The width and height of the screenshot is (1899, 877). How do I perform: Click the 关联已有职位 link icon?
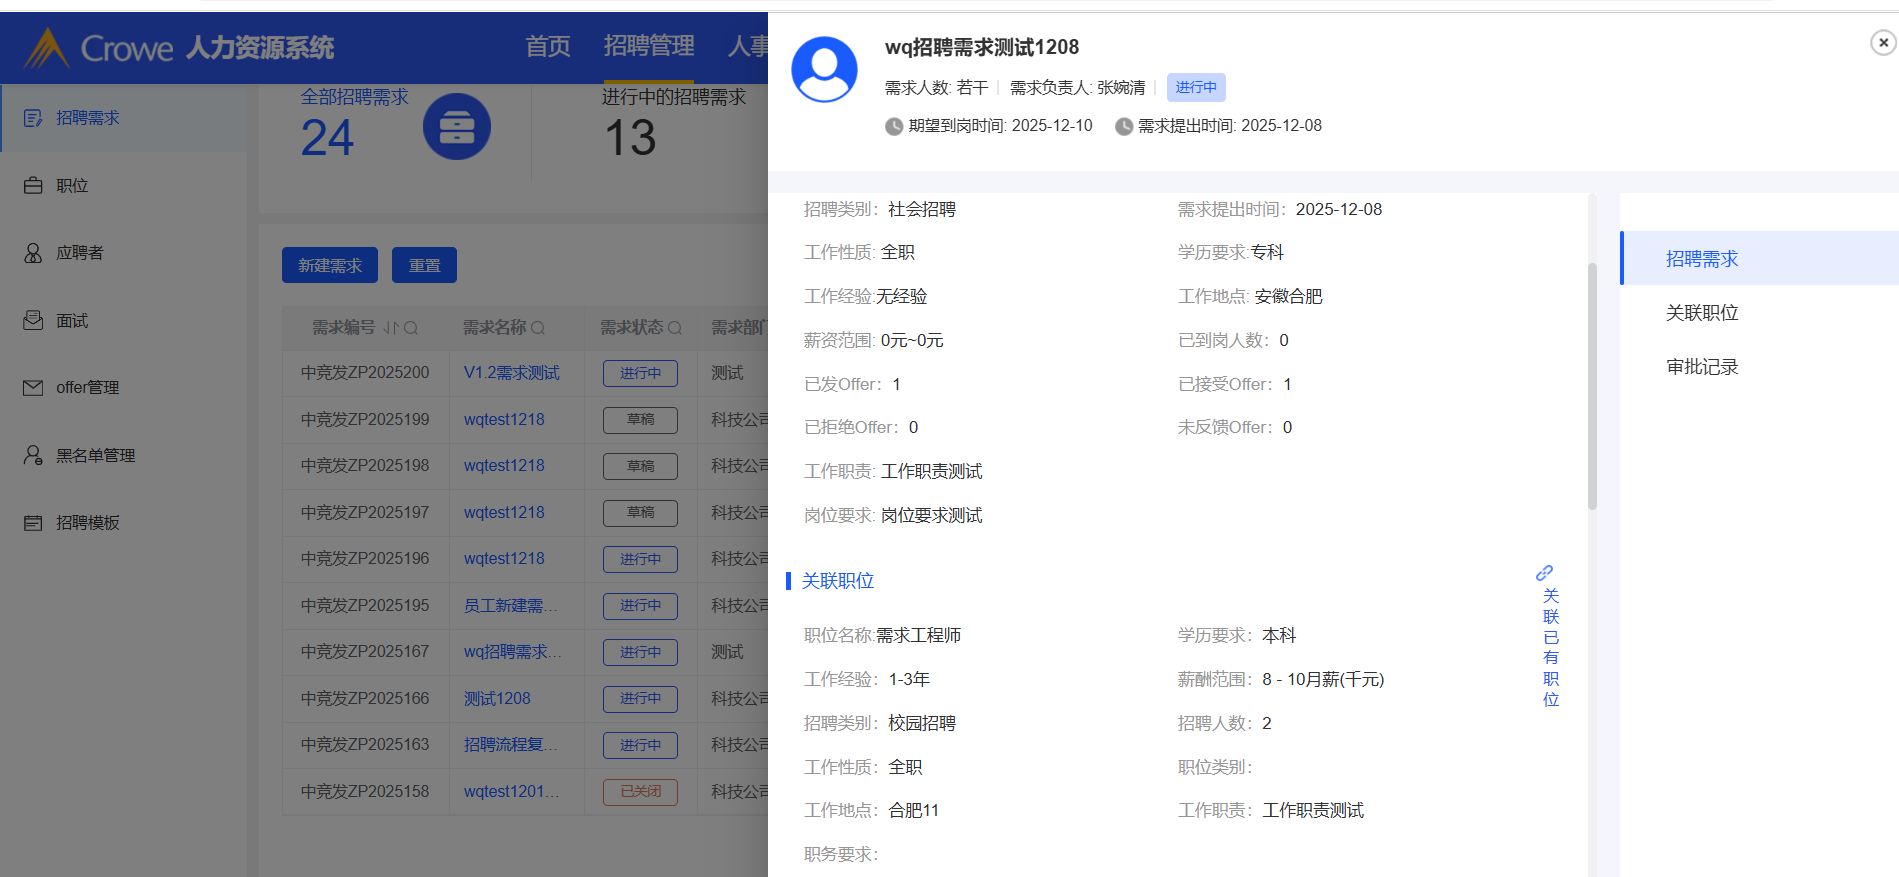point(1544,573)
